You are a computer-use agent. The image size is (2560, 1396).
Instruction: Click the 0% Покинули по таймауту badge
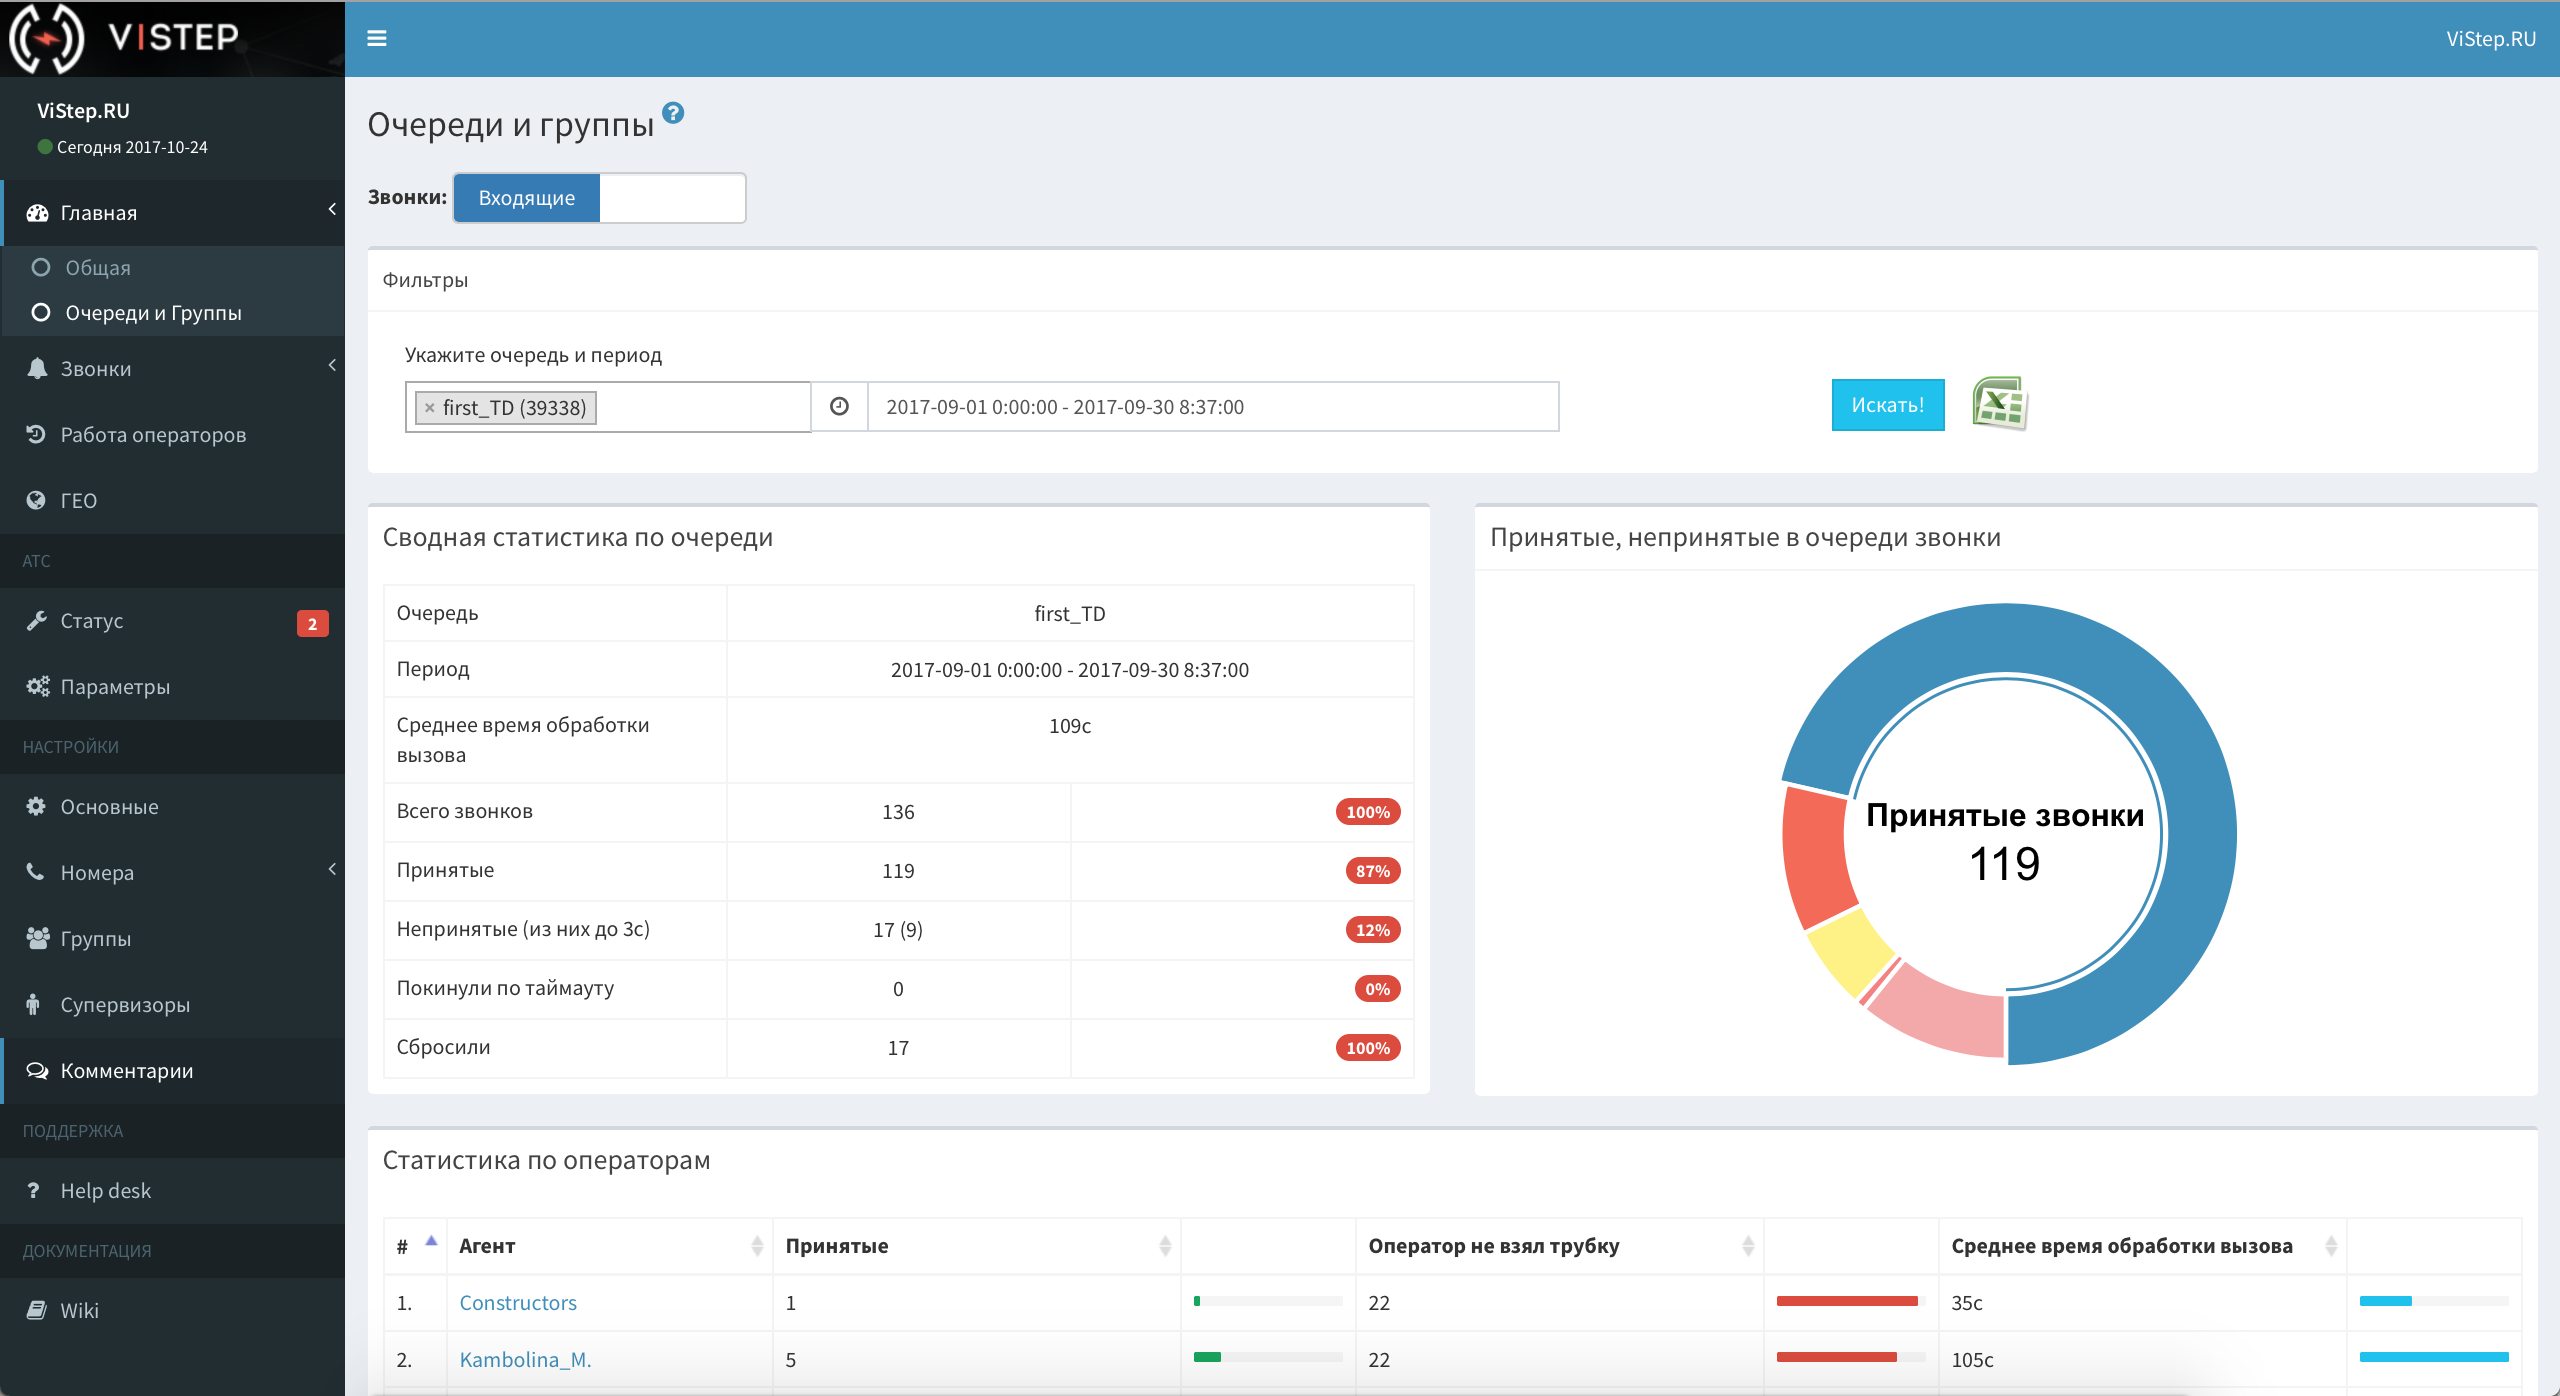[x=1377, y=989]
